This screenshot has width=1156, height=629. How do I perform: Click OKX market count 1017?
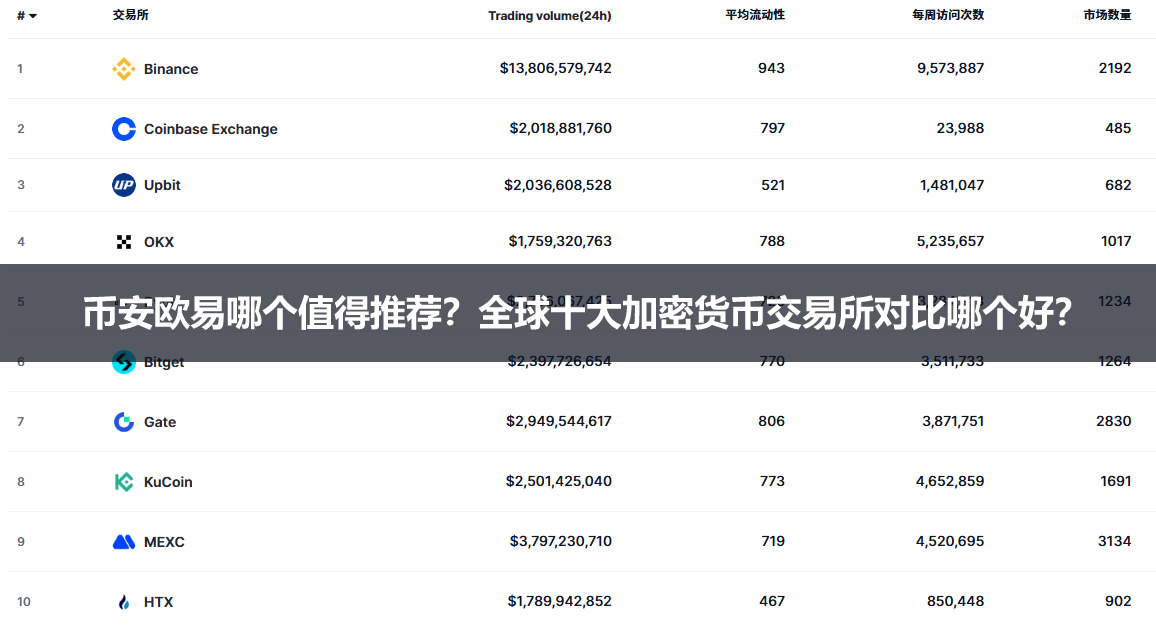coord(1116,240)
